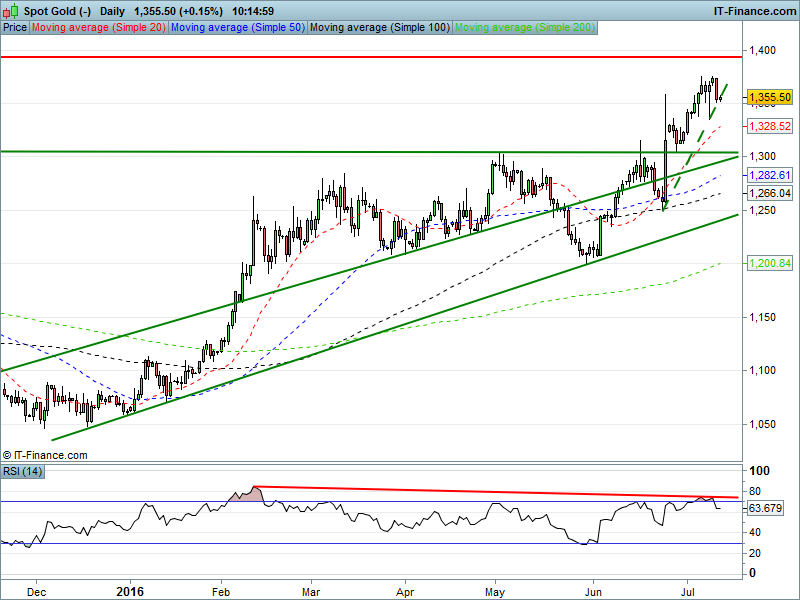The height and width of the screenshot is (600, 800).
Task: Click the 20 label on RSI axis
Action: tap(754, 553)
